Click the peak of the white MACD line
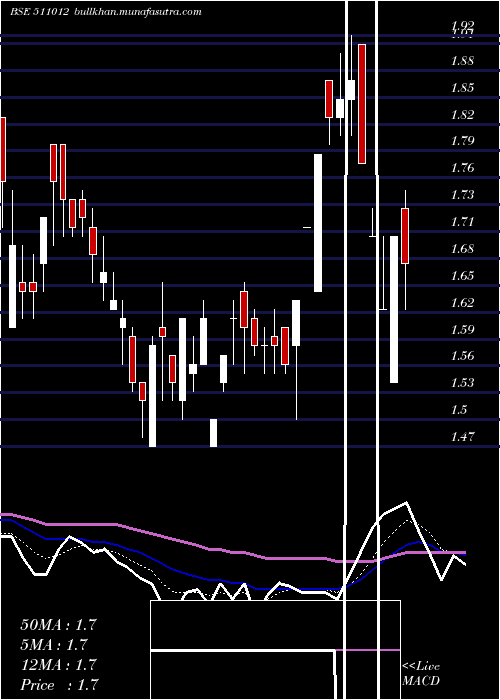500x700 pixels. pyautogui.click(x=406, y=503)
